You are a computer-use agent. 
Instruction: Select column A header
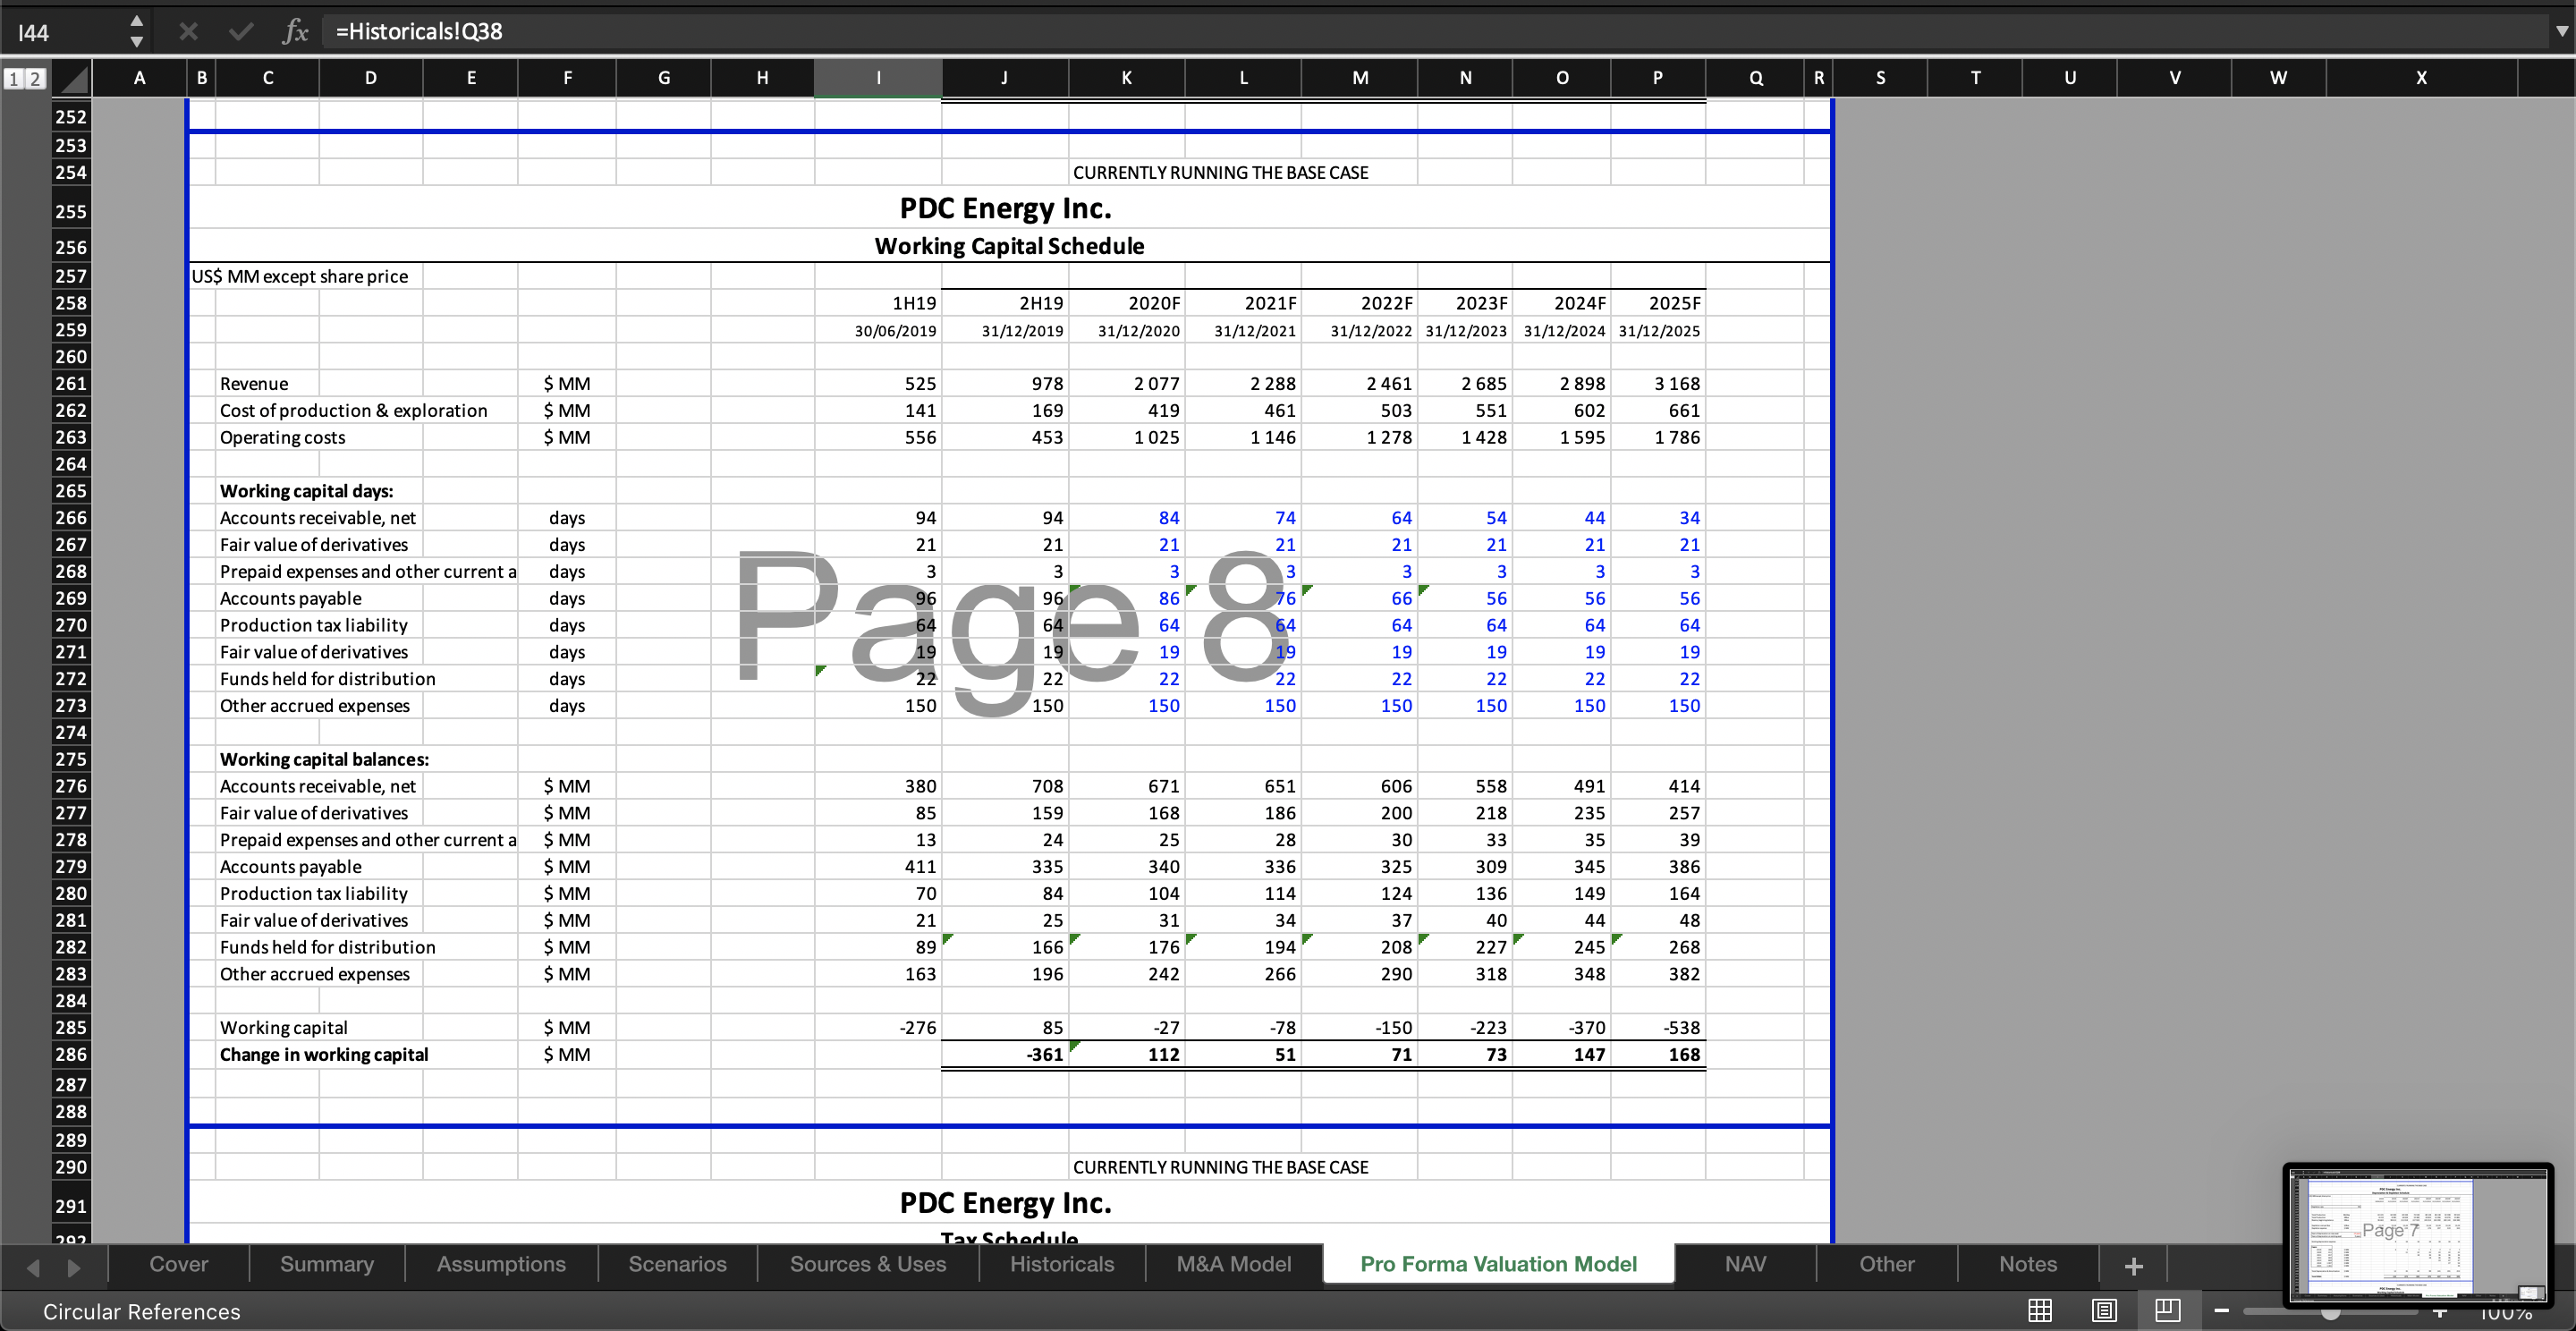[x=139, y=78]
